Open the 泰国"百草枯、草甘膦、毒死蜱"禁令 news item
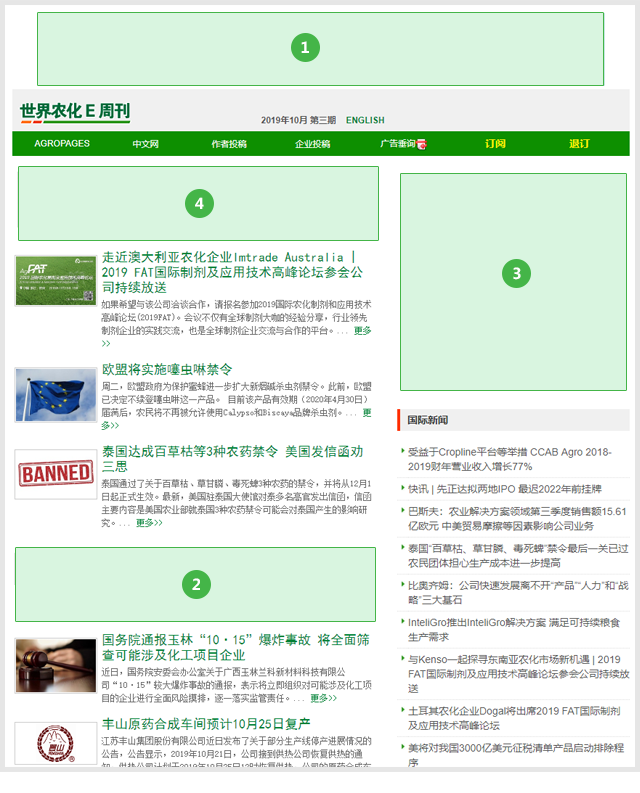The width and height of the screenshot is (640, 793). tap(518, 556)
